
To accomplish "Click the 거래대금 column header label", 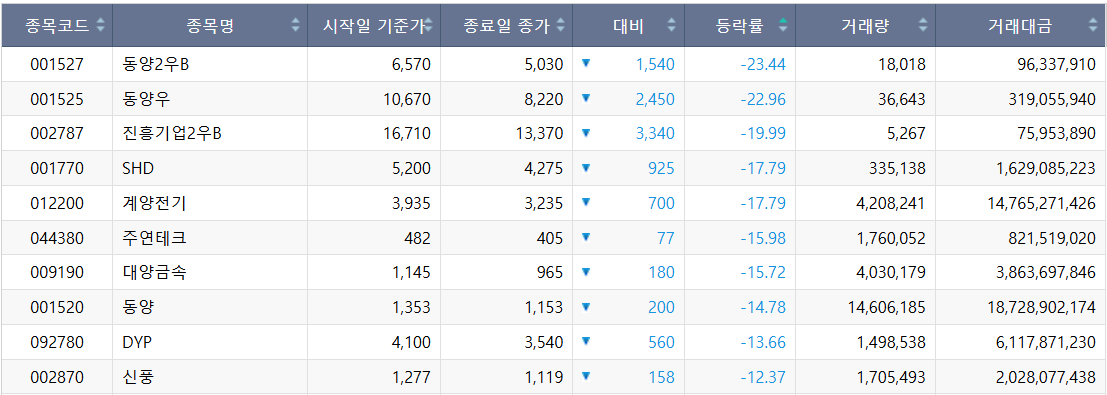I will (x=1021, y=26).
